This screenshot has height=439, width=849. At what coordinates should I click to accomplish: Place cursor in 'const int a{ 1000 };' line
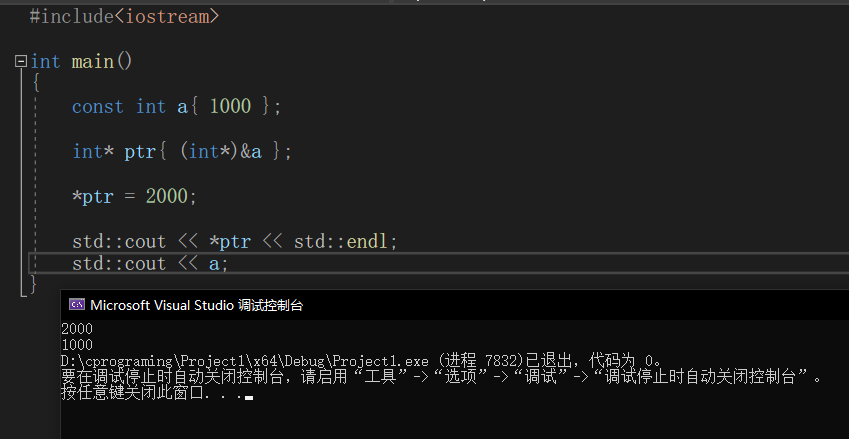tap(177, 106)
